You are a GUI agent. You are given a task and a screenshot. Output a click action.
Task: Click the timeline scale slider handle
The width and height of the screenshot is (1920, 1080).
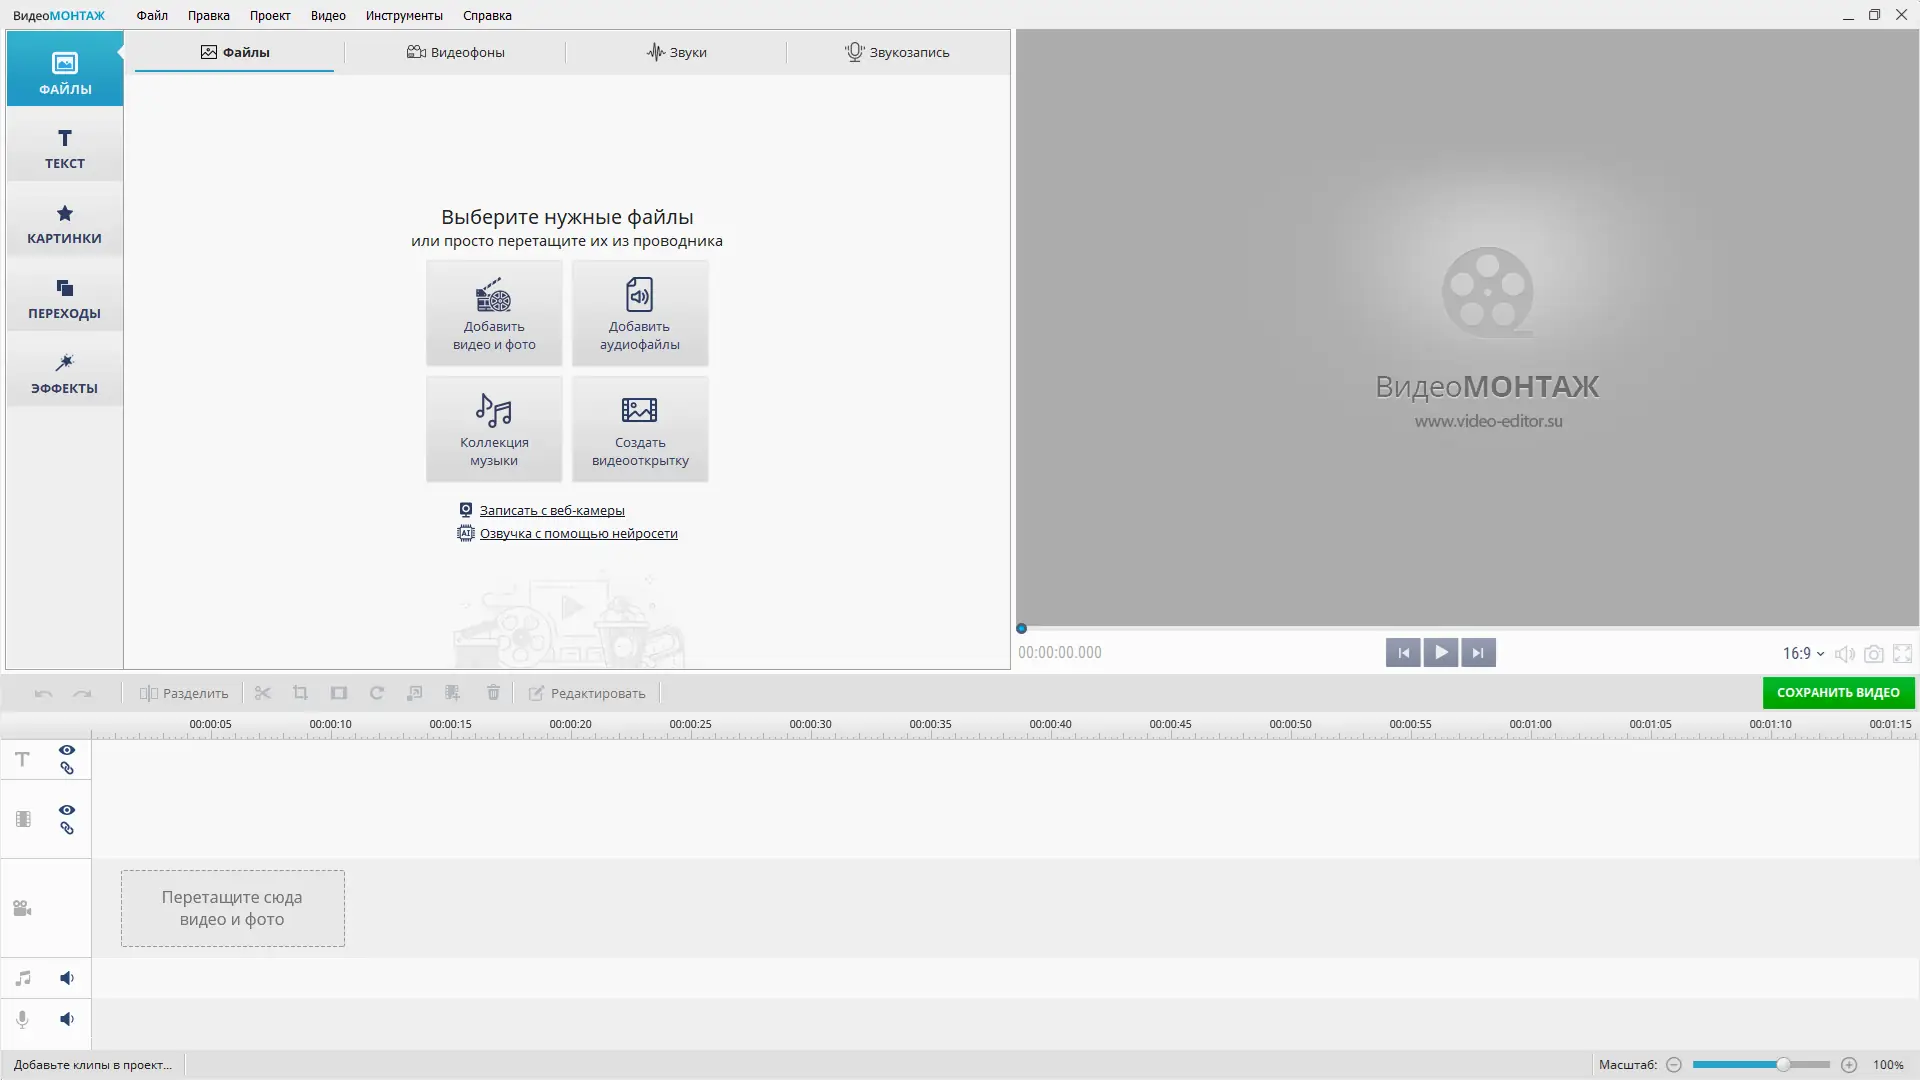1783,1065
